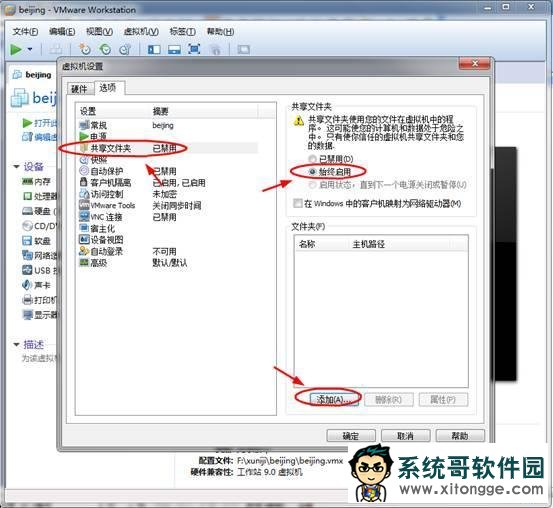
Task: Click the dialog 帮助 button
Action: (460, 436)
